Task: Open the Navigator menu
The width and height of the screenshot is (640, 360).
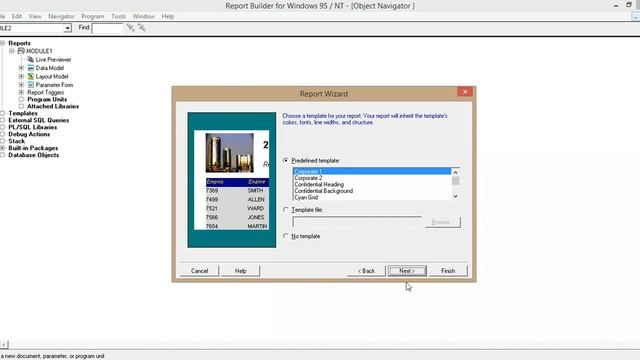Action: [61, 16]
